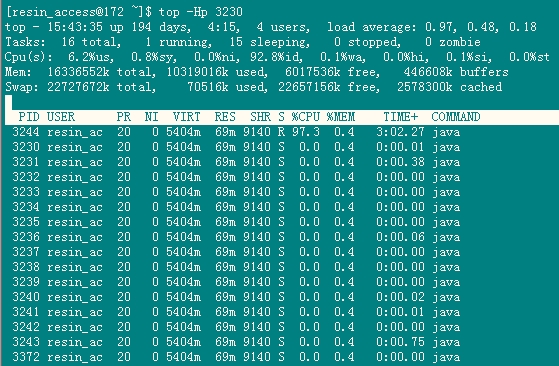Select thread PID 3242
The height and width of the screenshot is (366, 559).
(25, 327)
